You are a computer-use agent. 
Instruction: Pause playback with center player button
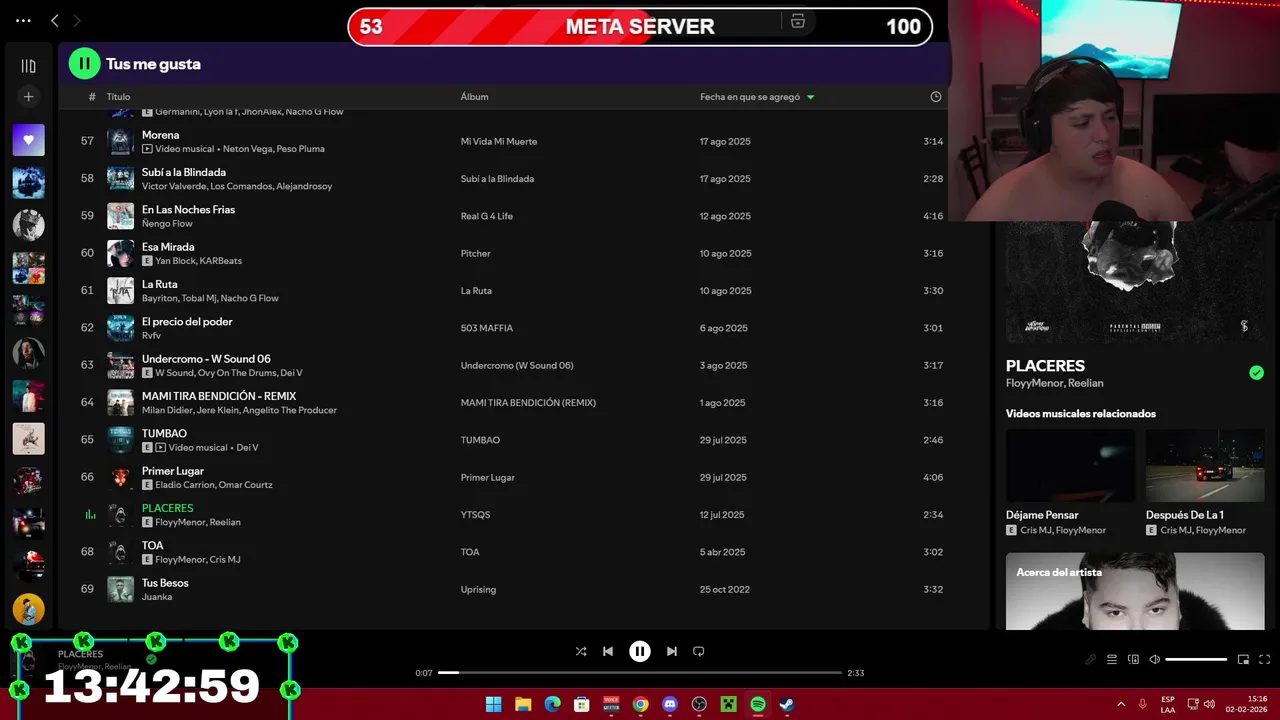point(640,651)
